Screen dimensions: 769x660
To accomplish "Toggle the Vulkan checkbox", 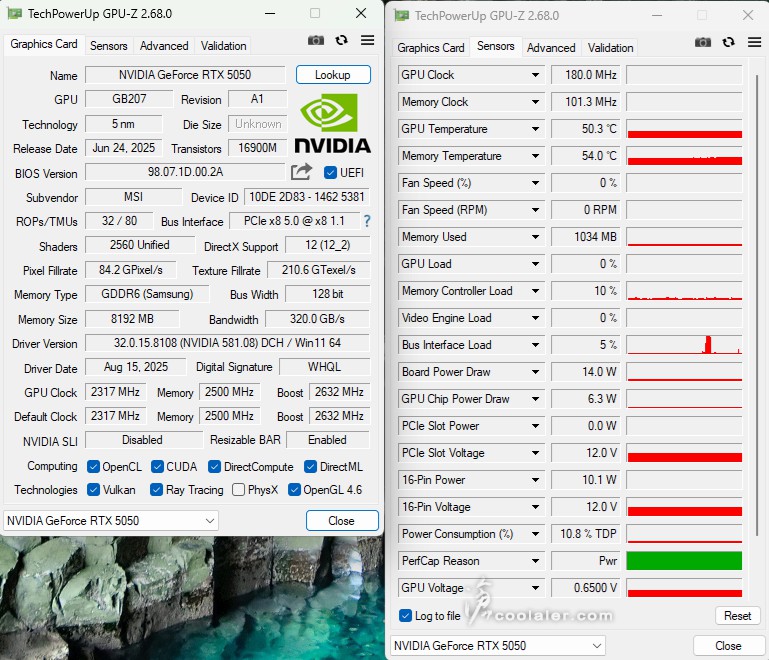I will click(x=93, y=490).
